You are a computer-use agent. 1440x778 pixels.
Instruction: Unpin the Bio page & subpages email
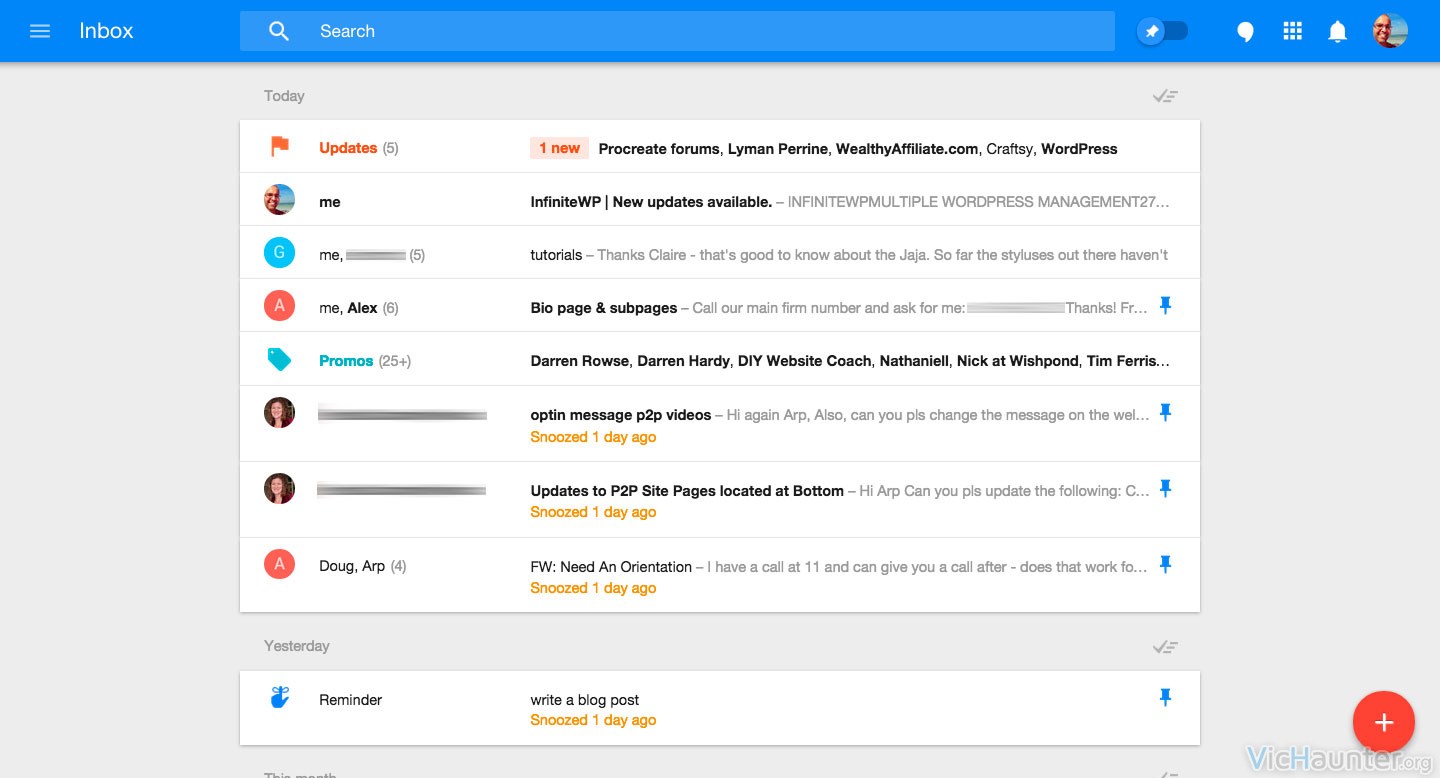pos(1165,306)
